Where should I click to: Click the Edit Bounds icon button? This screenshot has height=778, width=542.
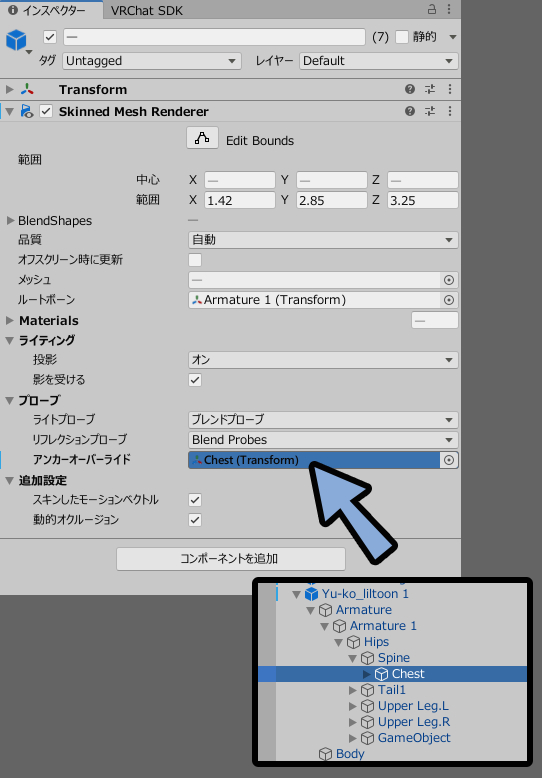click(202, 138)
